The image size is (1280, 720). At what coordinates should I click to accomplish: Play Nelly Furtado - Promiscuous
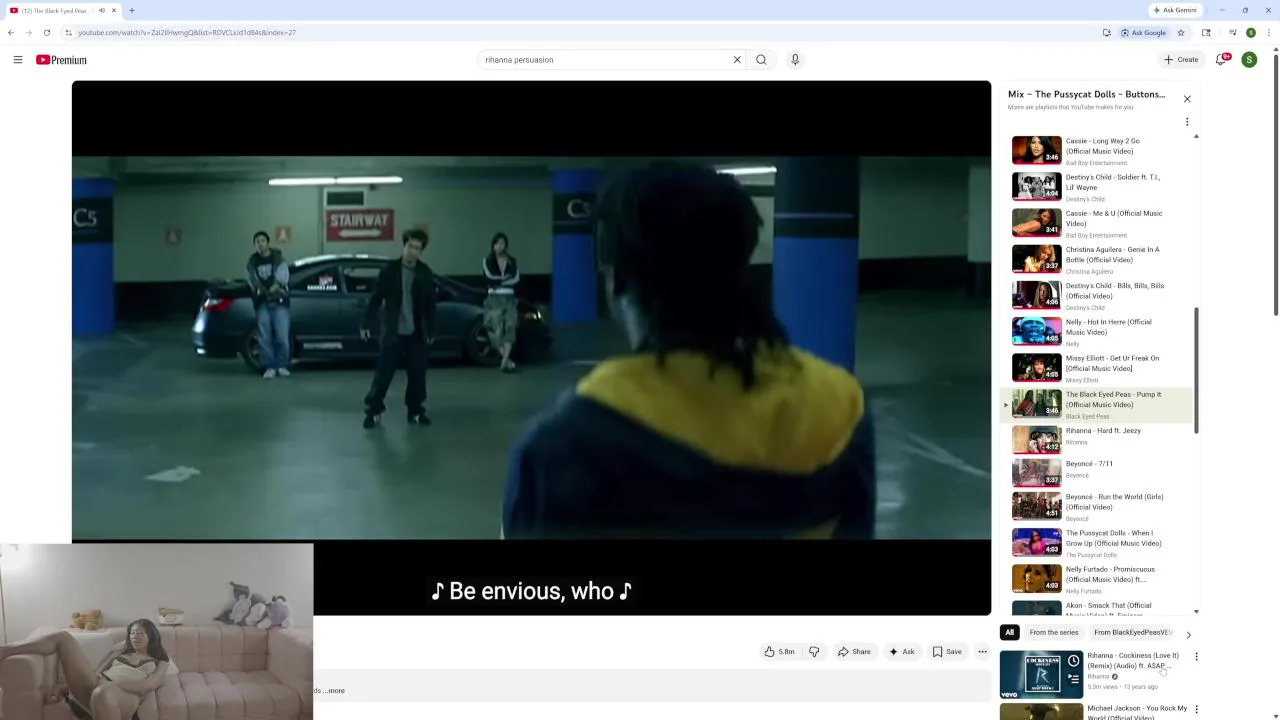coord(1098,579)
